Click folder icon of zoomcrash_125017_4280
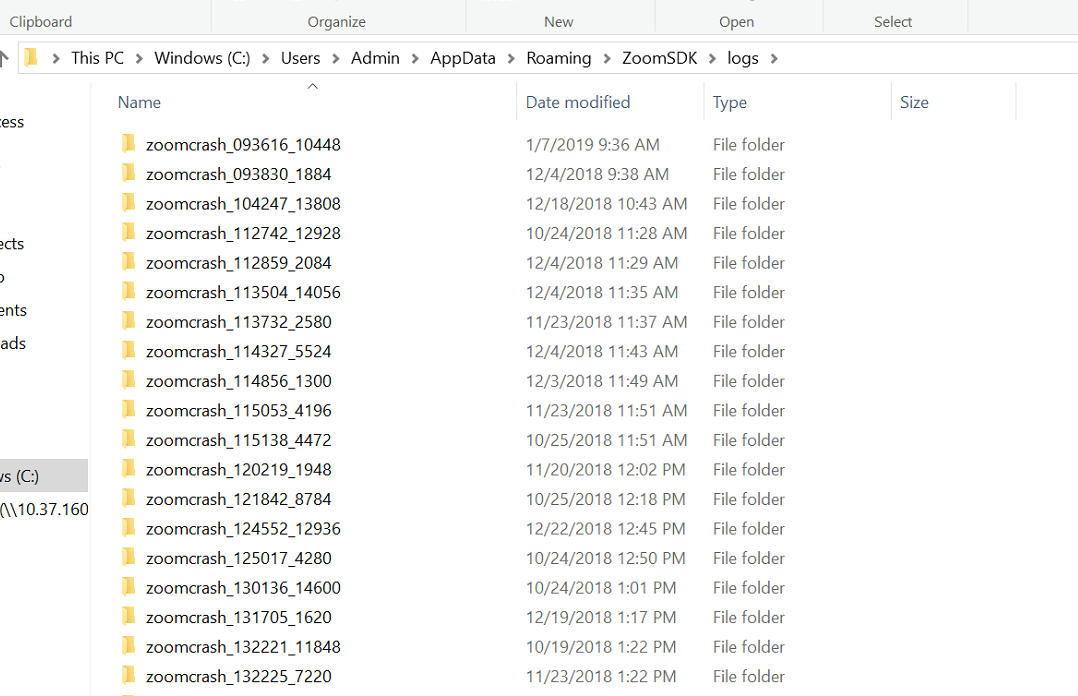1078x696 pixels. click(x=129, y=558)
